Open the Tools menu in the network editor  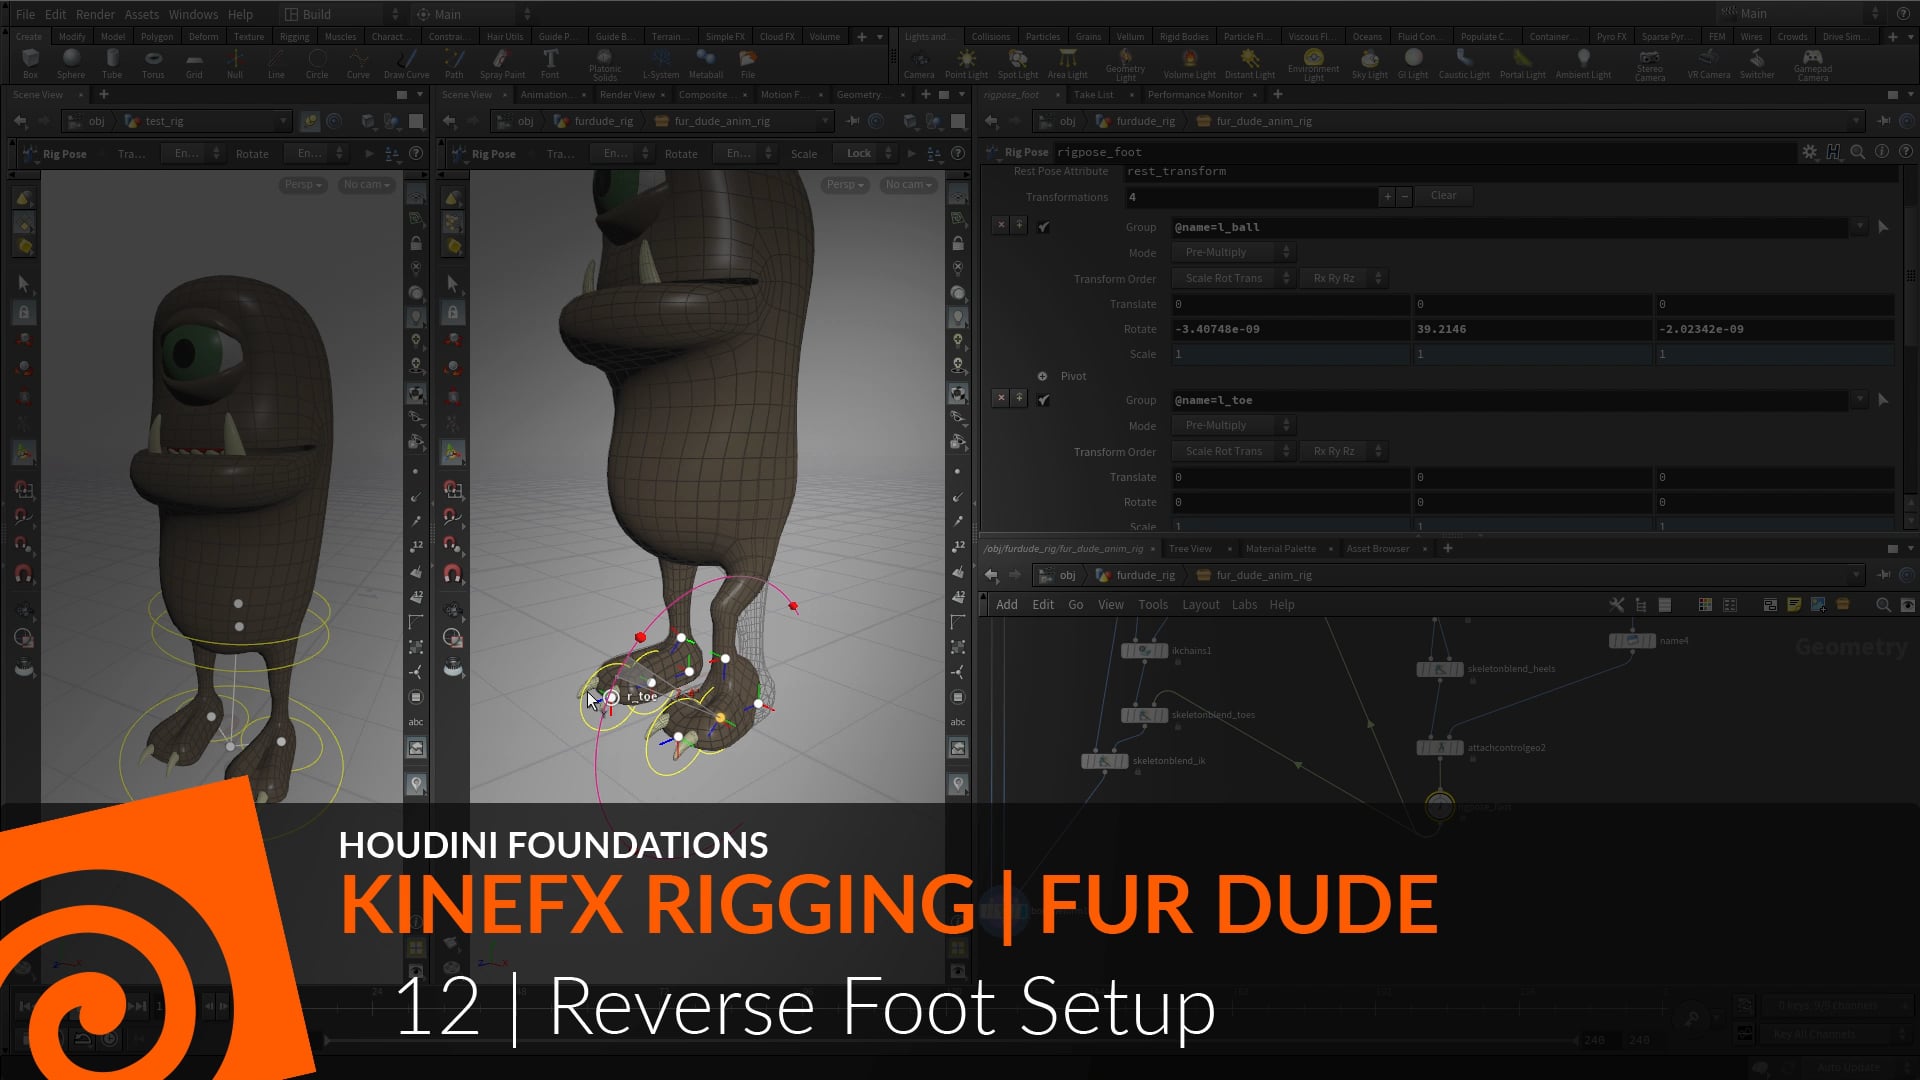click(1152, 604)
